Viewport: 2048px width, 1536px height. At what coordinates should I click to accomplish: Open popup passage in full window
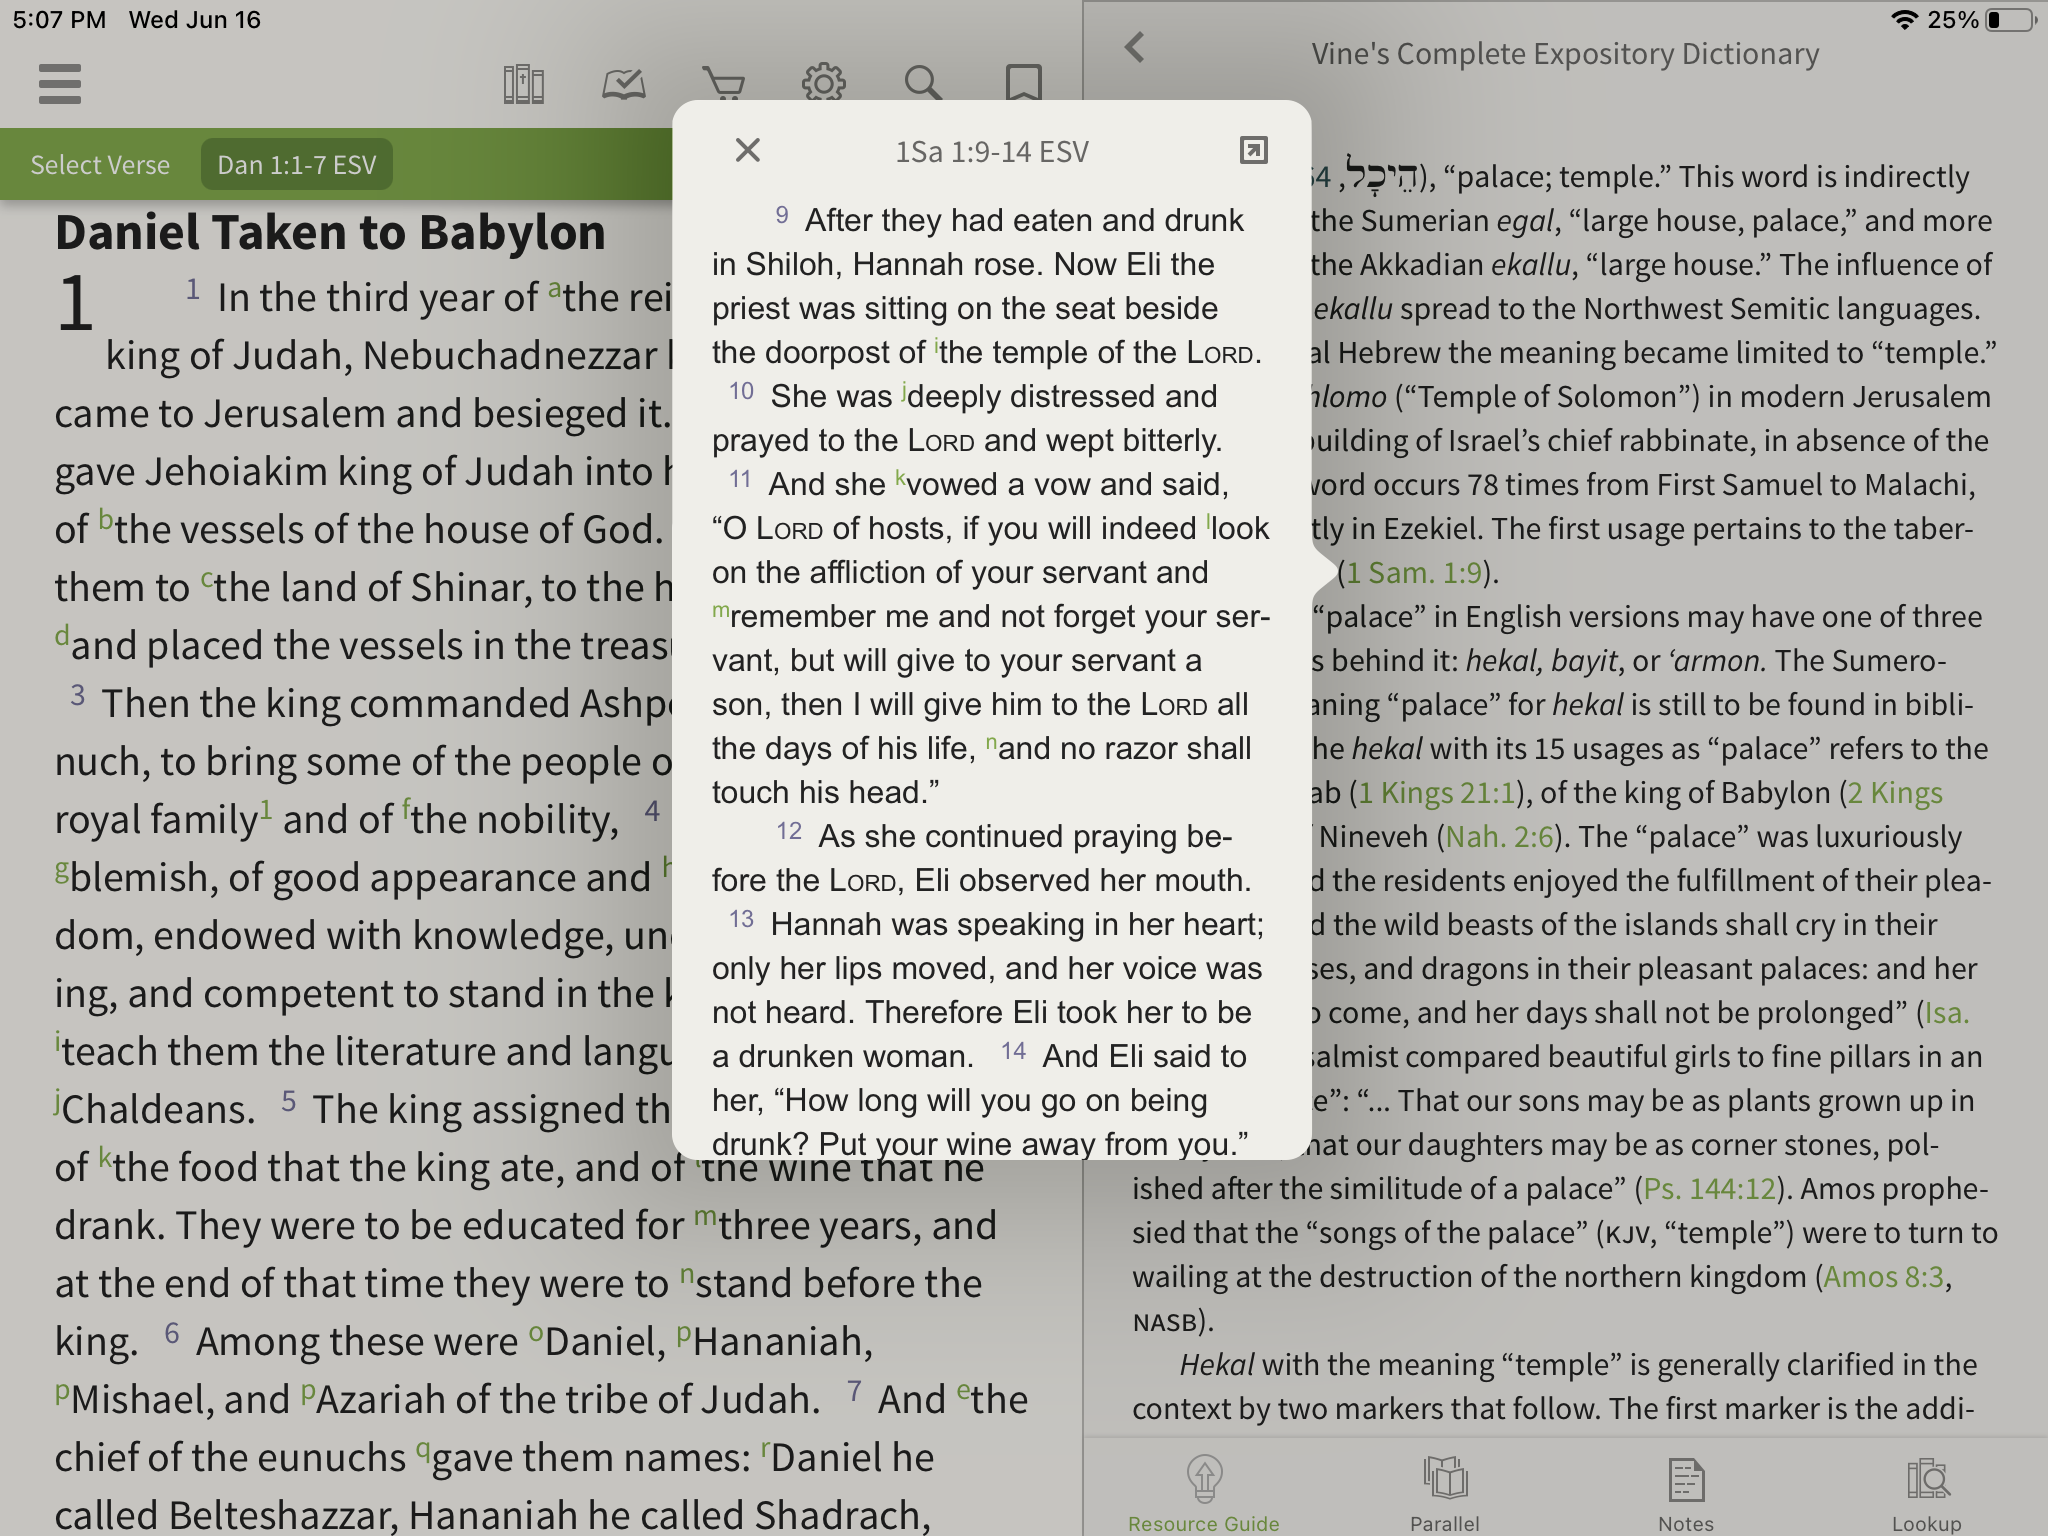tap(1254, 150)
